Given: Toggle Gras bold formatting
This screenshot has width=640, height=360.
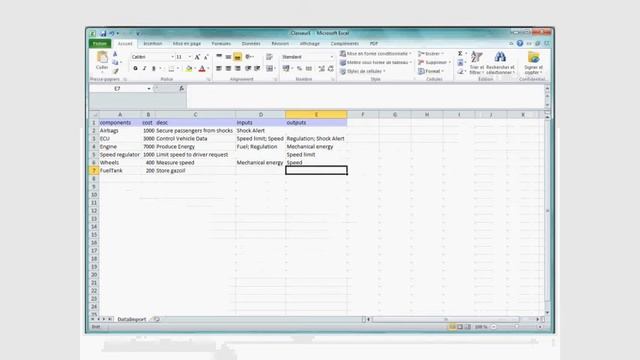Looking at the screenshot, I should point(135,69).
